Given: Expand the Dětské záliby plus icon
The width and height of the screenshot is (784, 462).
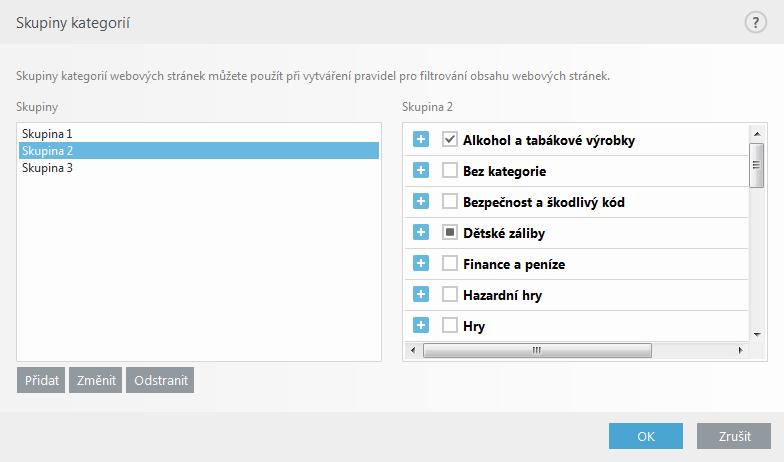Looking at the screenshot, I should click(x=420, y=232).
